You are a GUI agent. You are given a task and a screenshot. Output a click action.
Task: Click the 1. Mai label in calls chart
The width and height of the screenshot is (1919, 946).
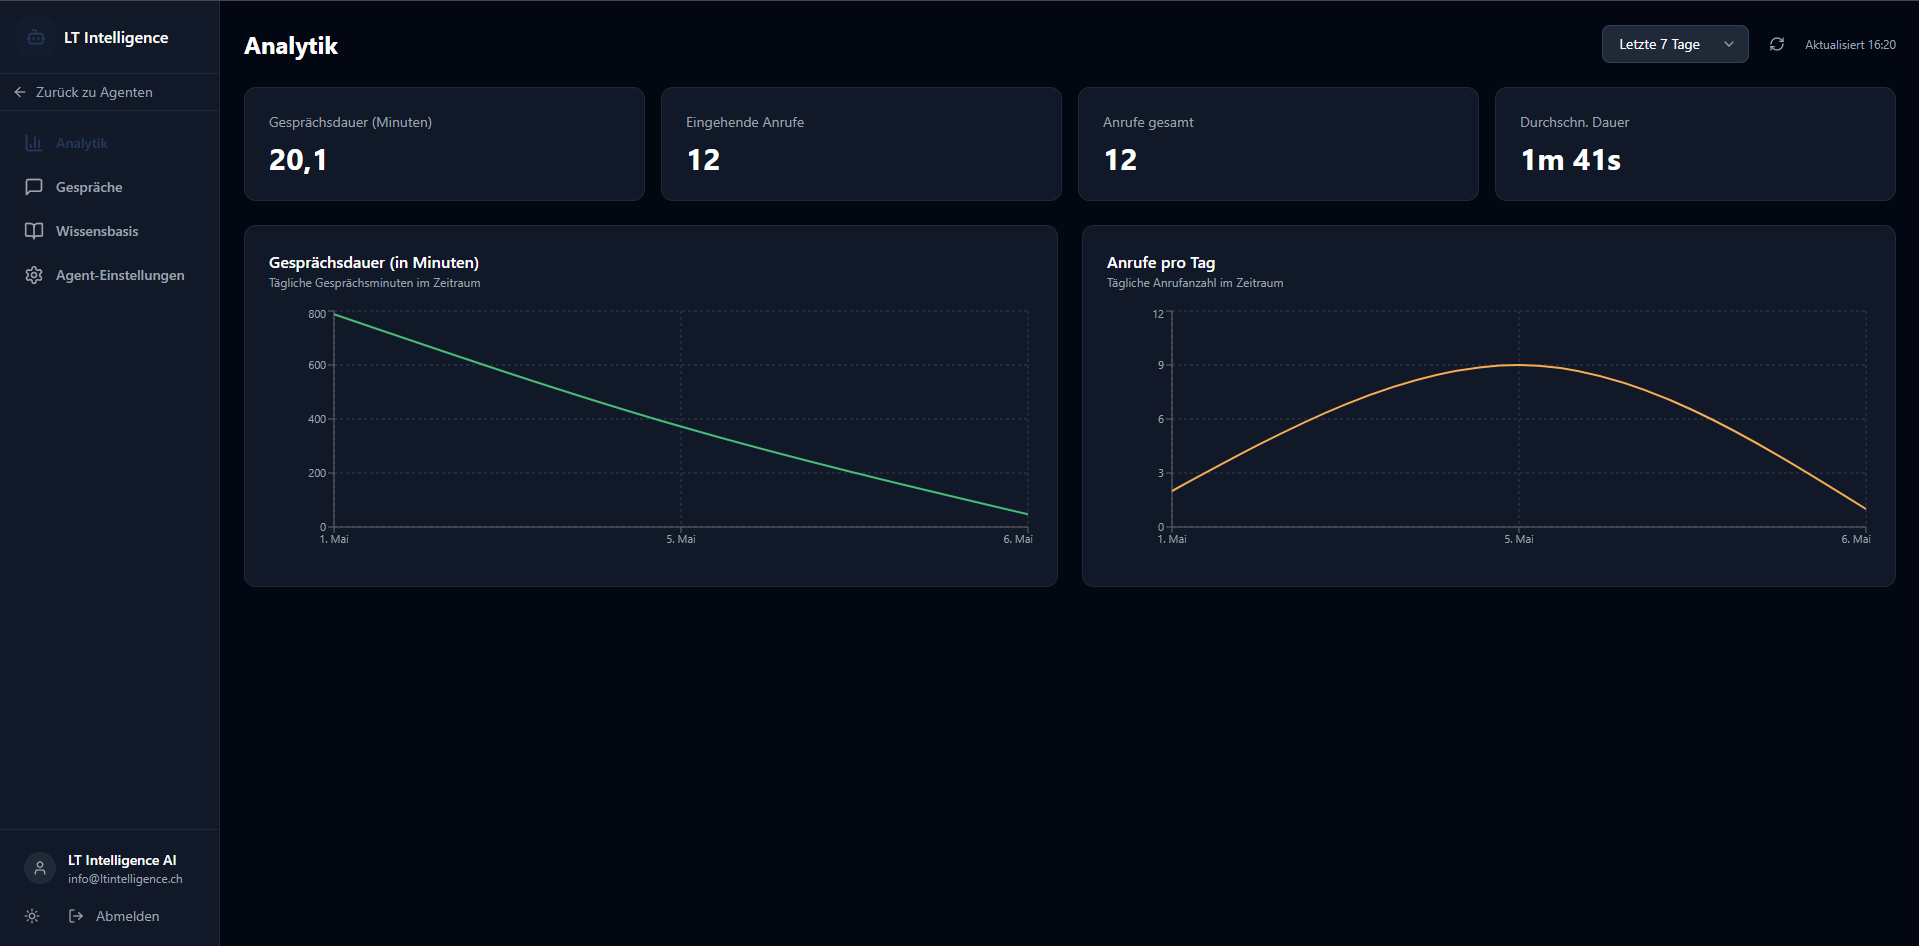(x=1172, y=539)
